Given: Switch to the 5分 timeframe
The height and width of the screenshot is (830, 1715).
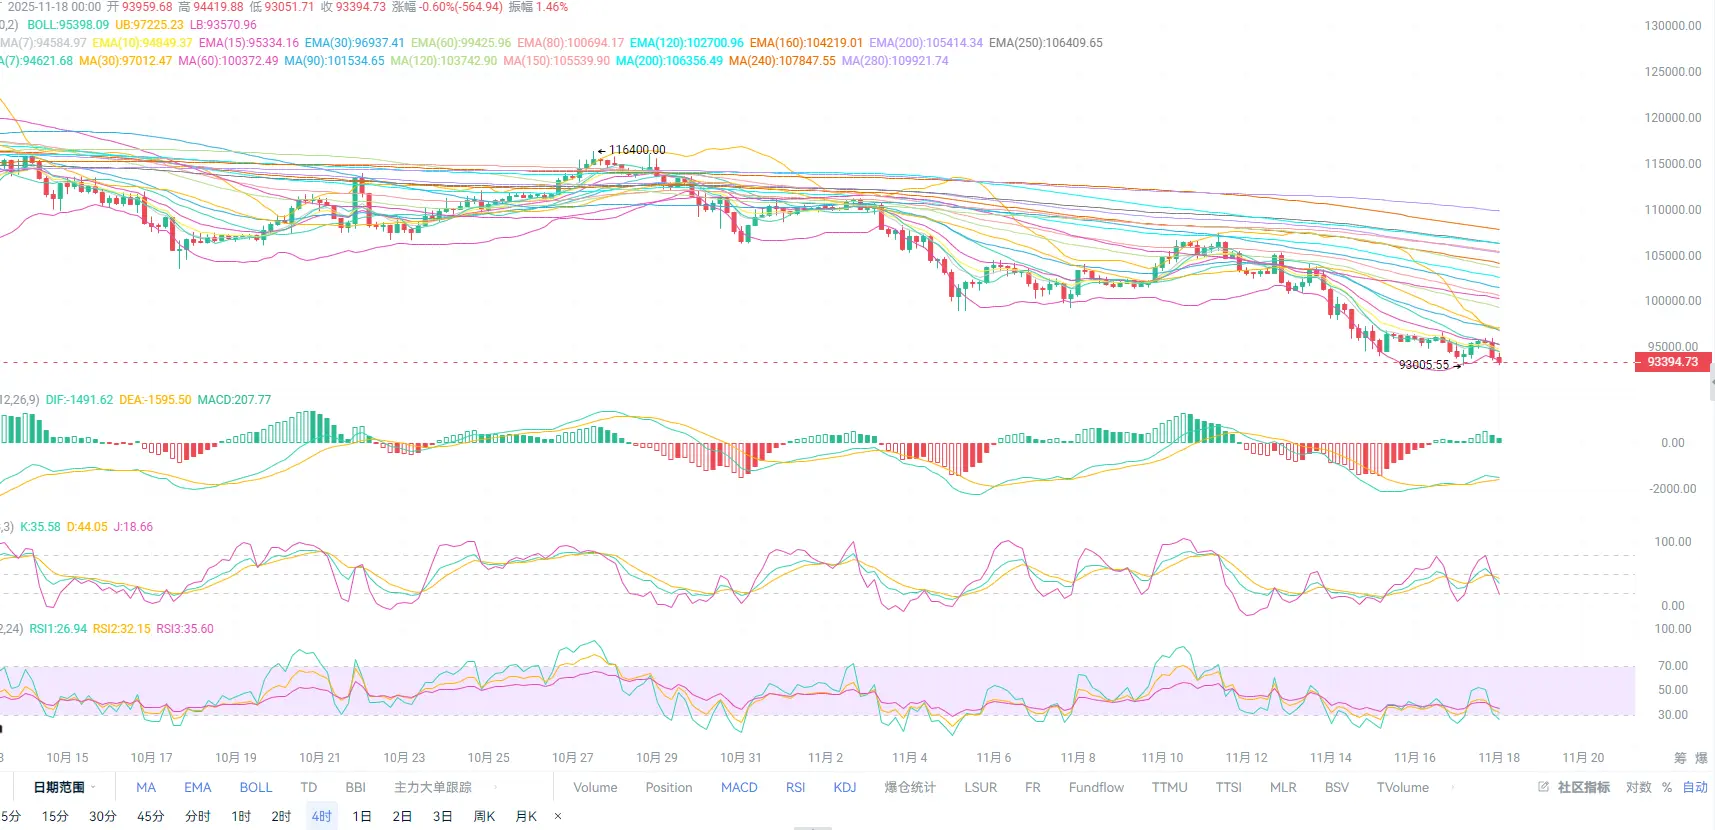Looking at the screenshot, I should 10,816.
